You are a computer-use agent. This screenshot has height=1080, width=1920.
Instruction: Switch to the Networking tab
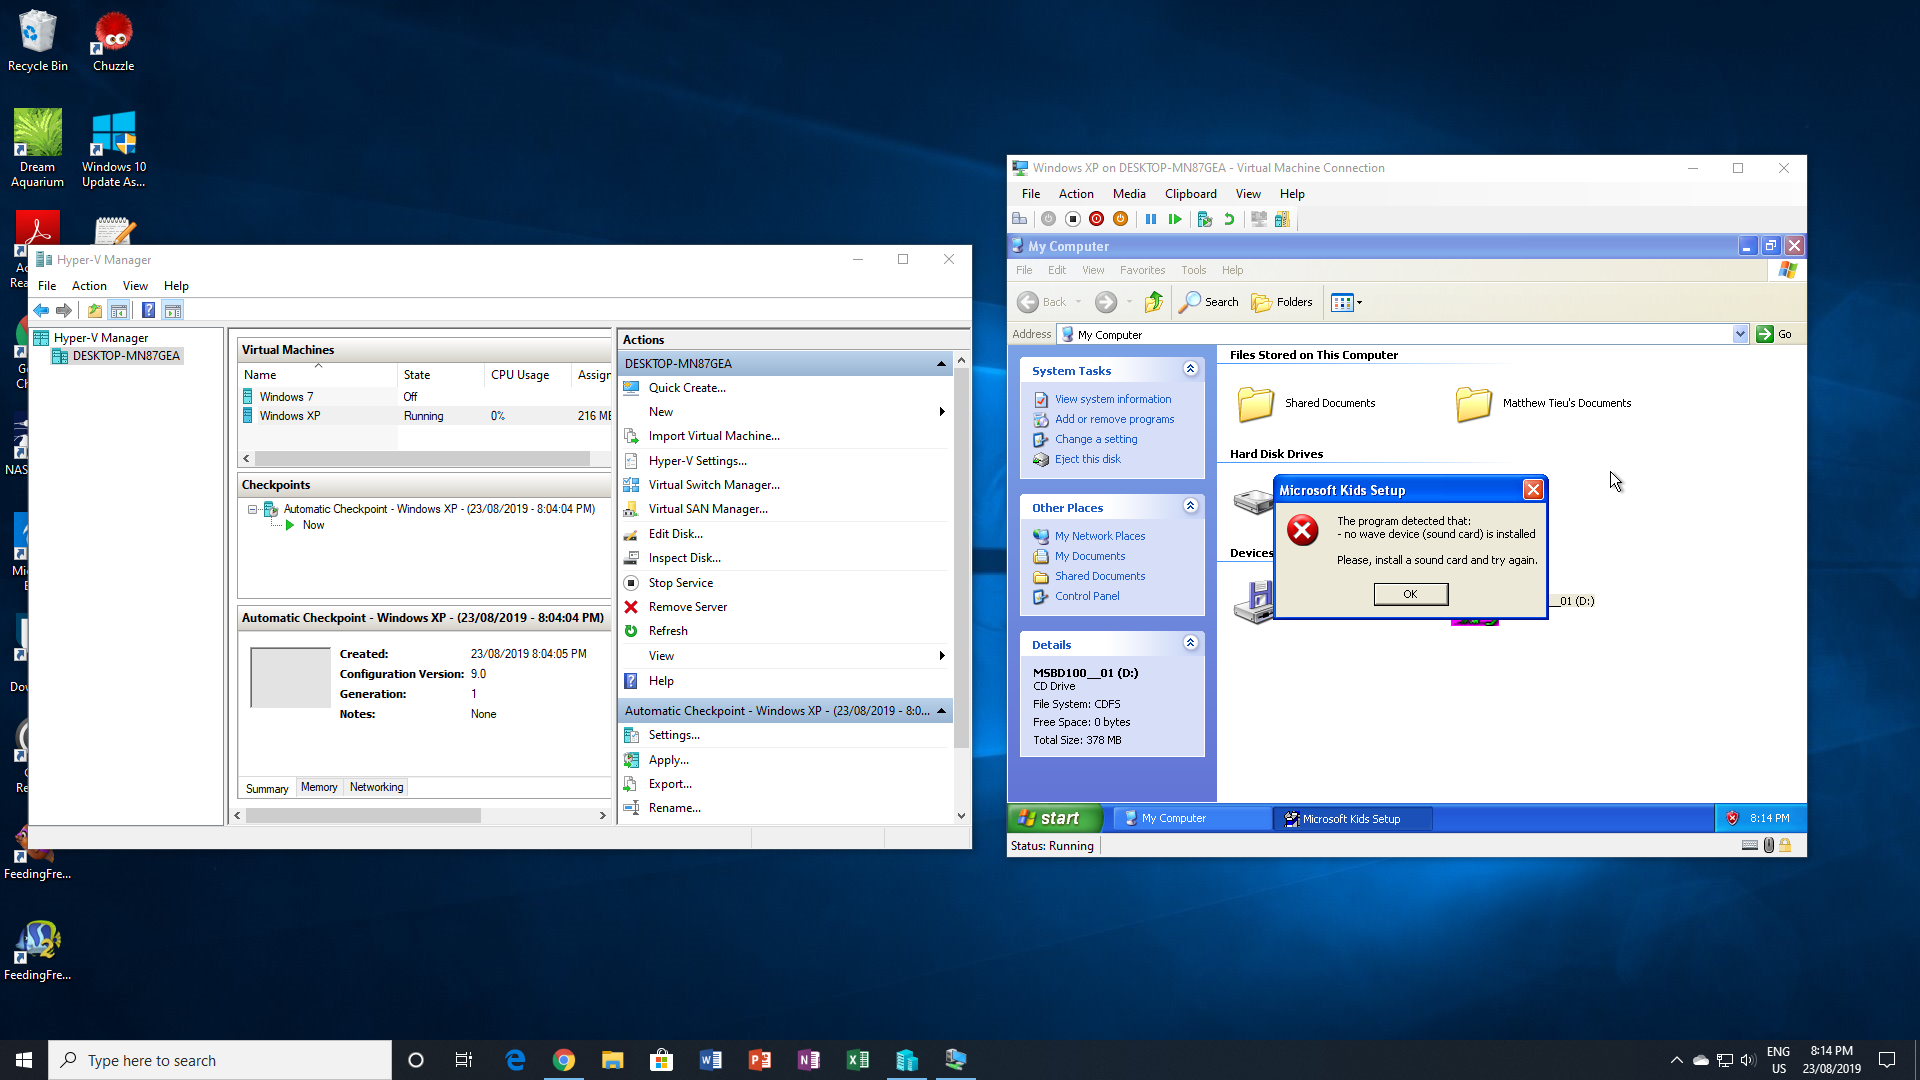coord(376,788)
